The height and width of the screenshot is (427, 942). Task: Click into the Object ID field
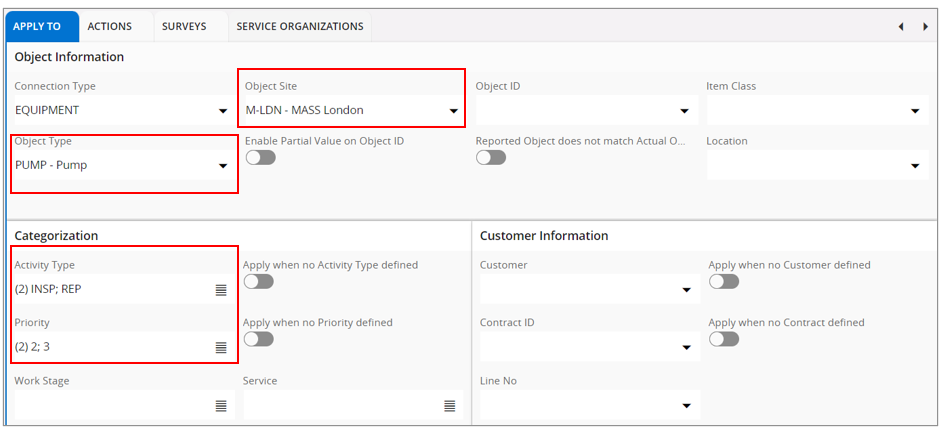(x=575, y=111)
